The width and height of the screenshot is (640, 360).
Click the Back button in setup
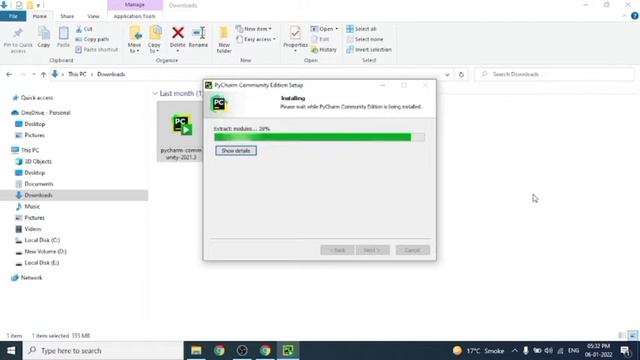point(337,250)
